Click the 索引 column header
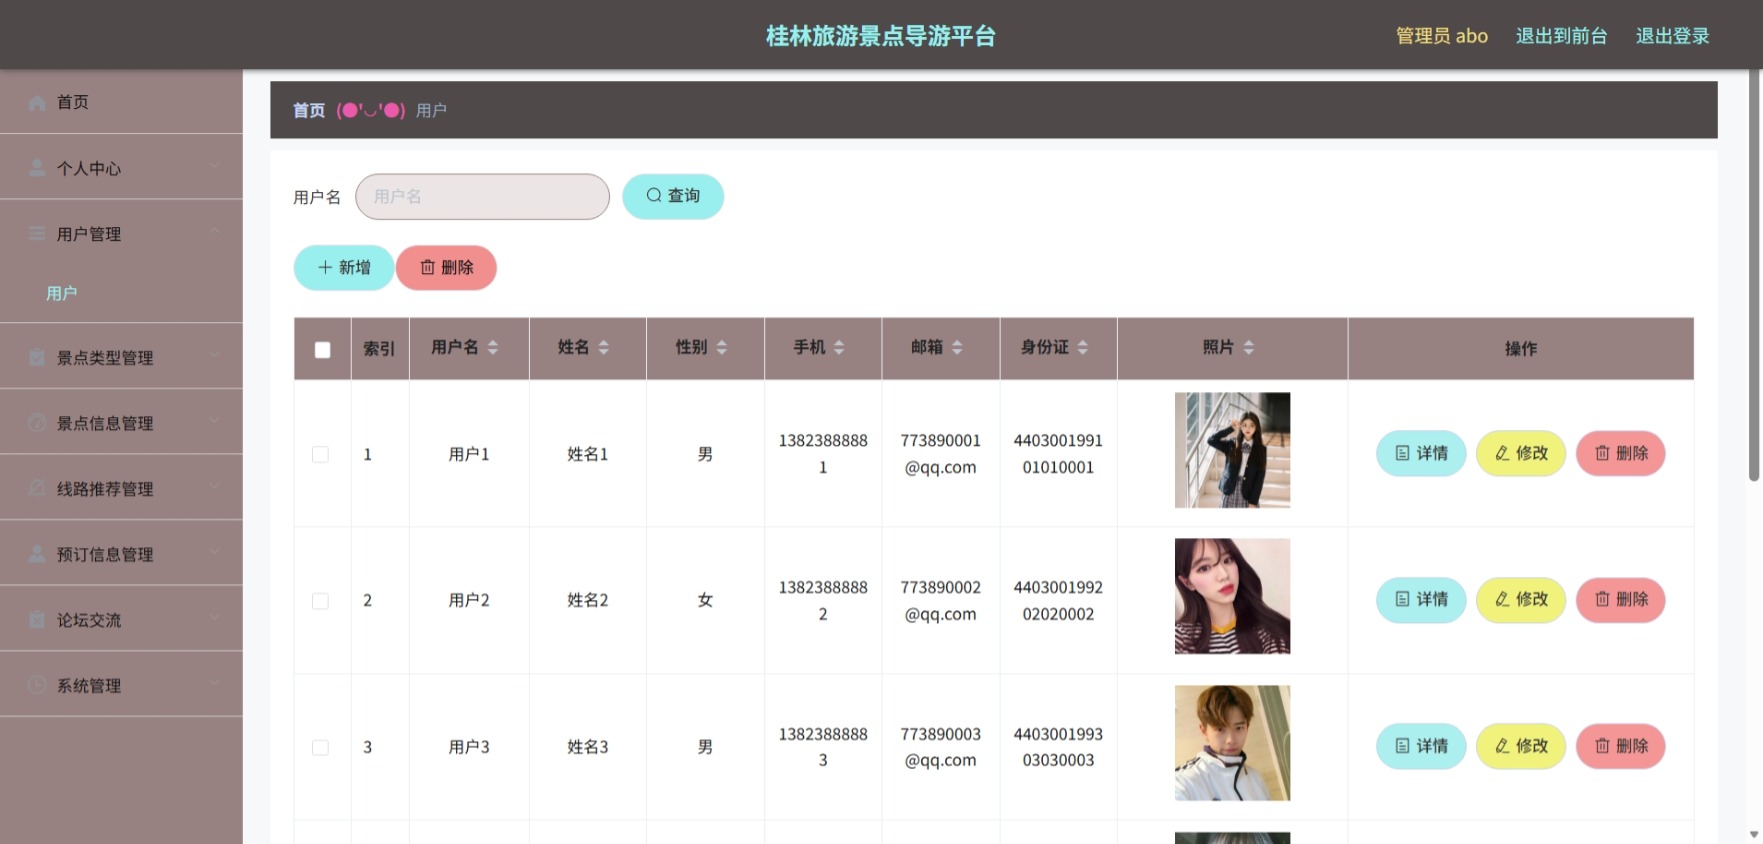 (x=379, y=349)
